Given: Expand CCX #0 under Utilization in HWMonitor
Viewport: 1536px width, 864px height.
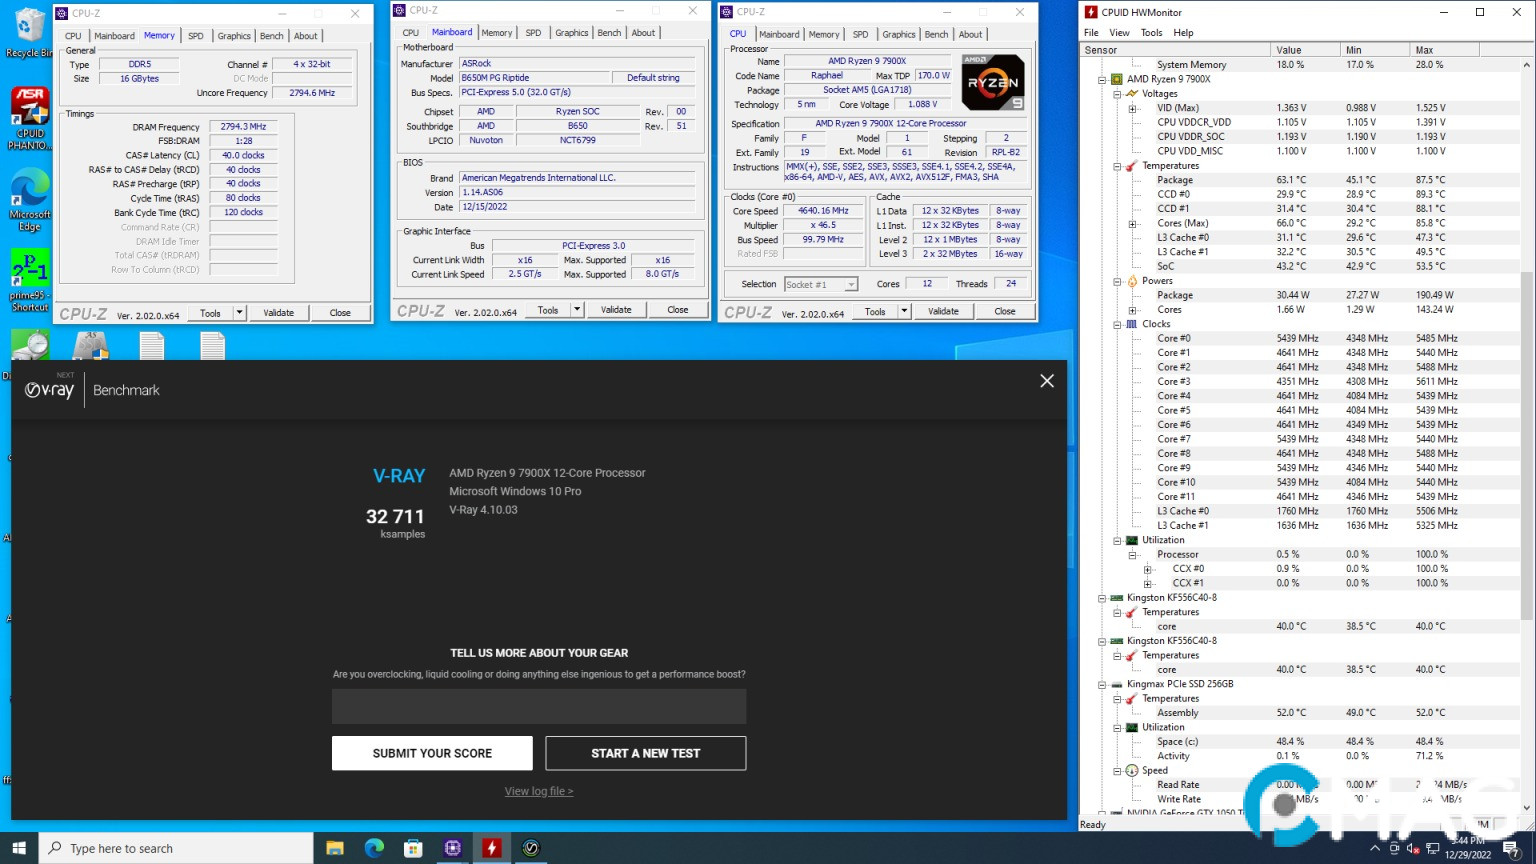Looking at the screenshot, I should coord(1147,568).
